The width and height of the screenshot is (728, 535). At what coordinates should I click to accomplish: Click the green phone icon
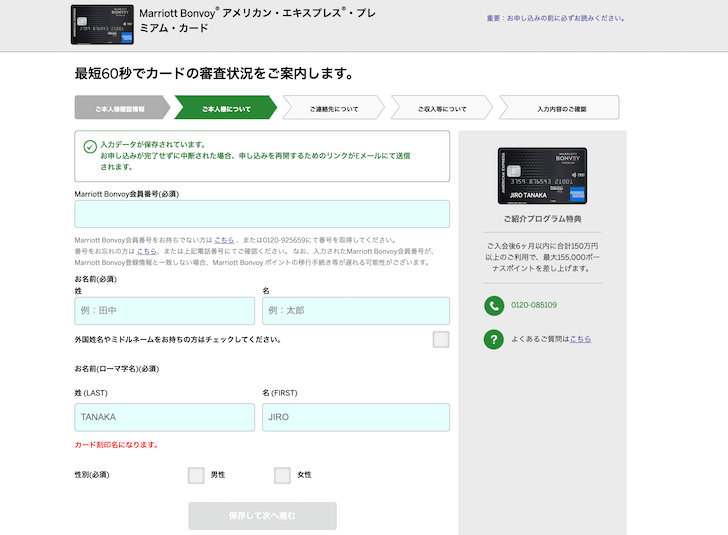coord(494,306)
